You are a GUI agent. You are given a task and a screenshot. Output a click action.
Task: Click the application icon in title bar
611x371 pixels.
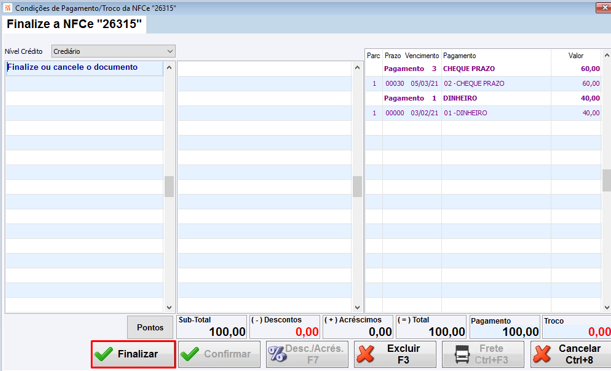[7, 7]
